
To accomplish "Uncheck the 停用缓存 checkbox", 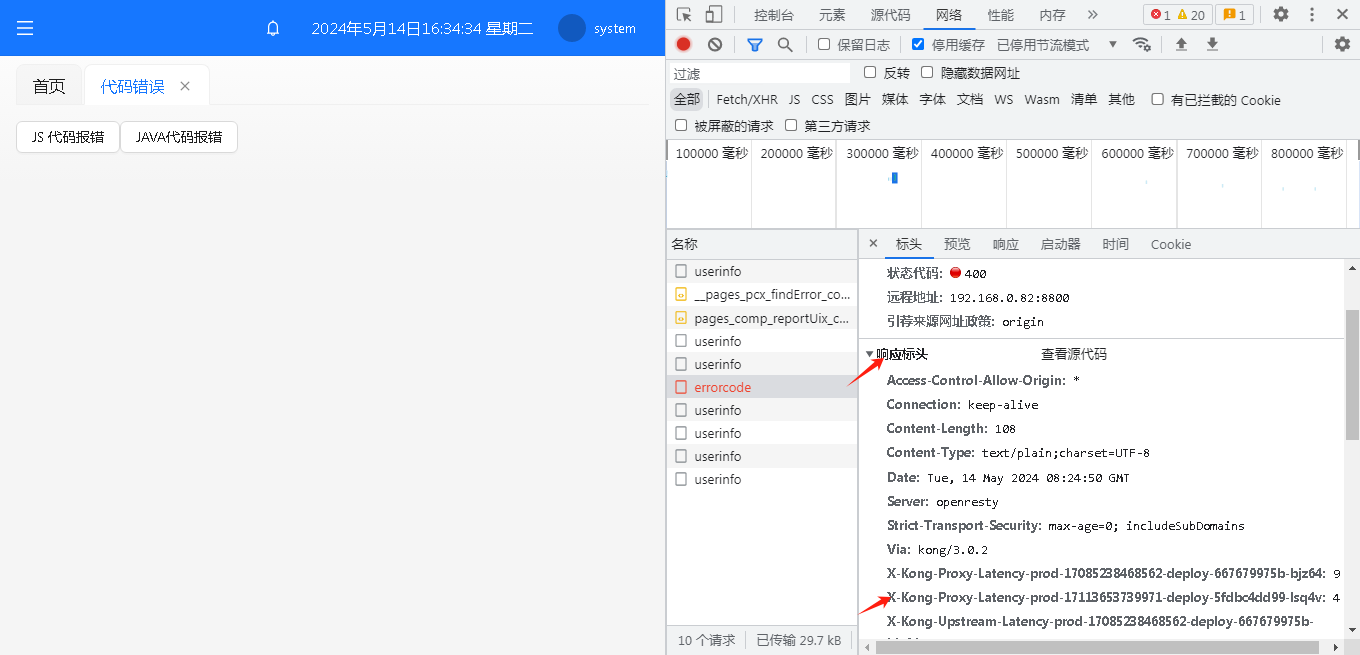I will [x=918, y=44].
